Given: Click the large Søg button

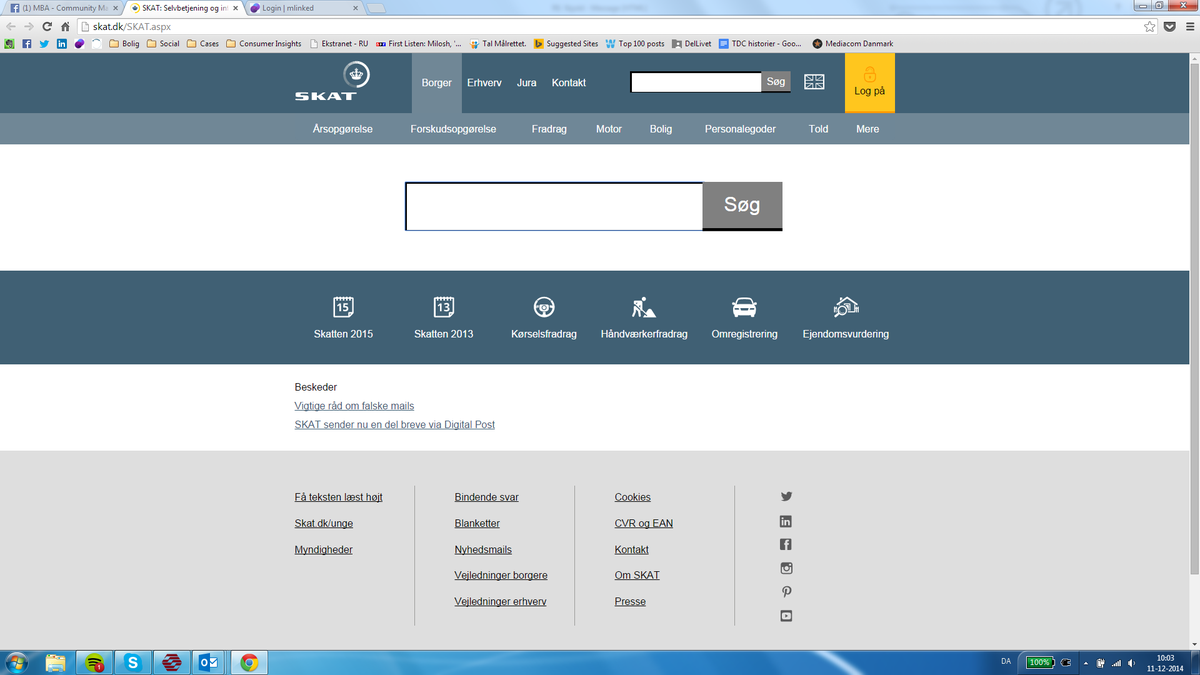Looking at the screenshot, I should (x=742, y=206).
